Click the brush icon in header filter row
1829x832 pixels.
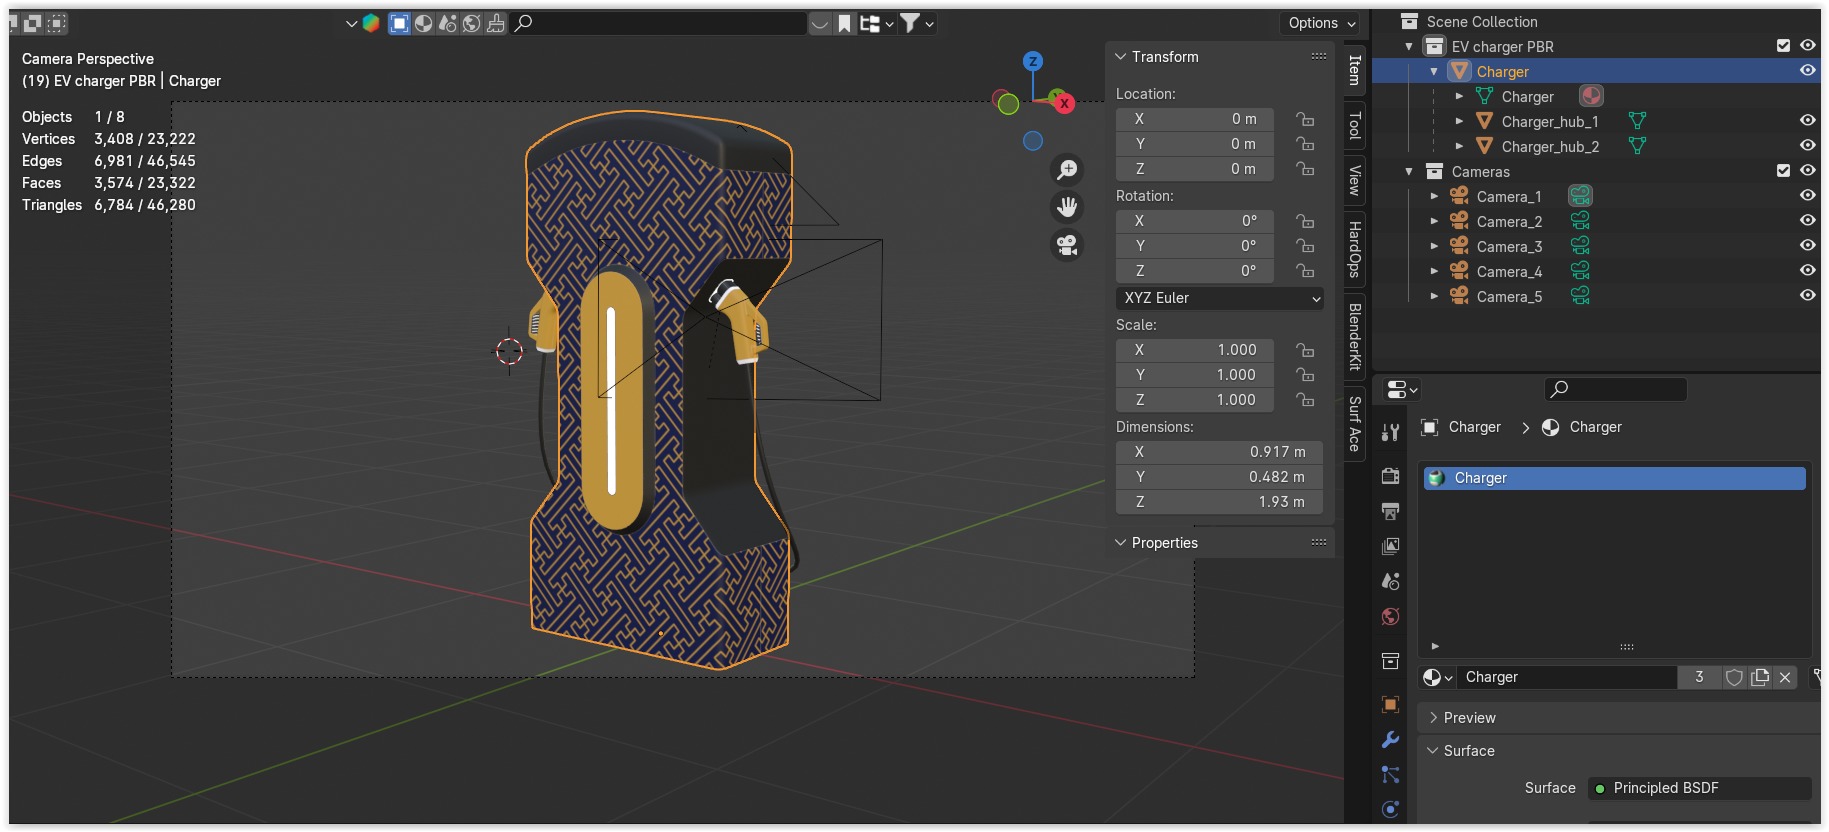click(x=496, y=23)
